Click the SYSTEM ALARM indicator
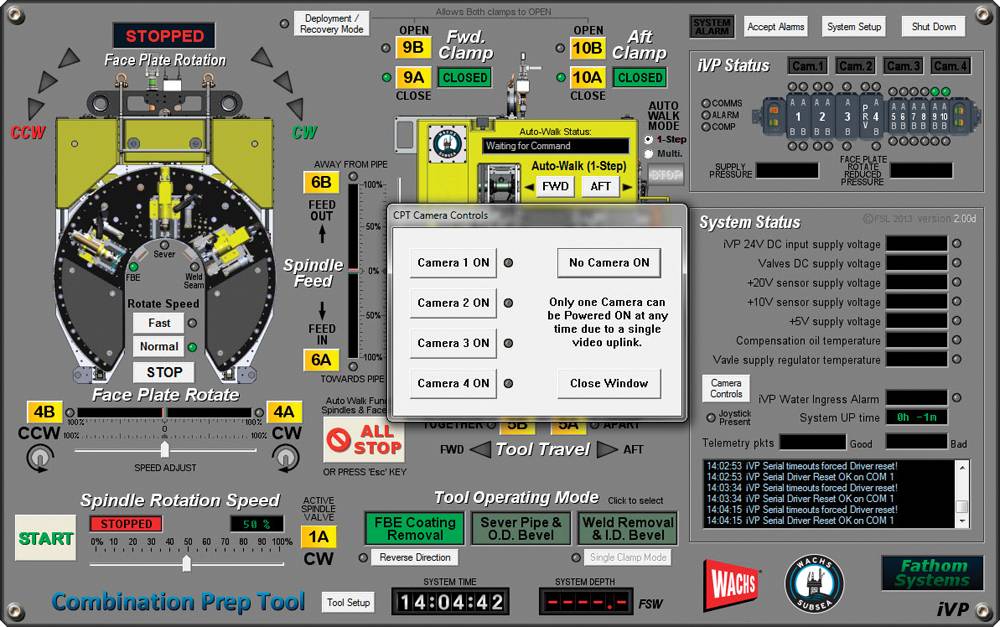1000x627 pixels. (x=712, y=27)
